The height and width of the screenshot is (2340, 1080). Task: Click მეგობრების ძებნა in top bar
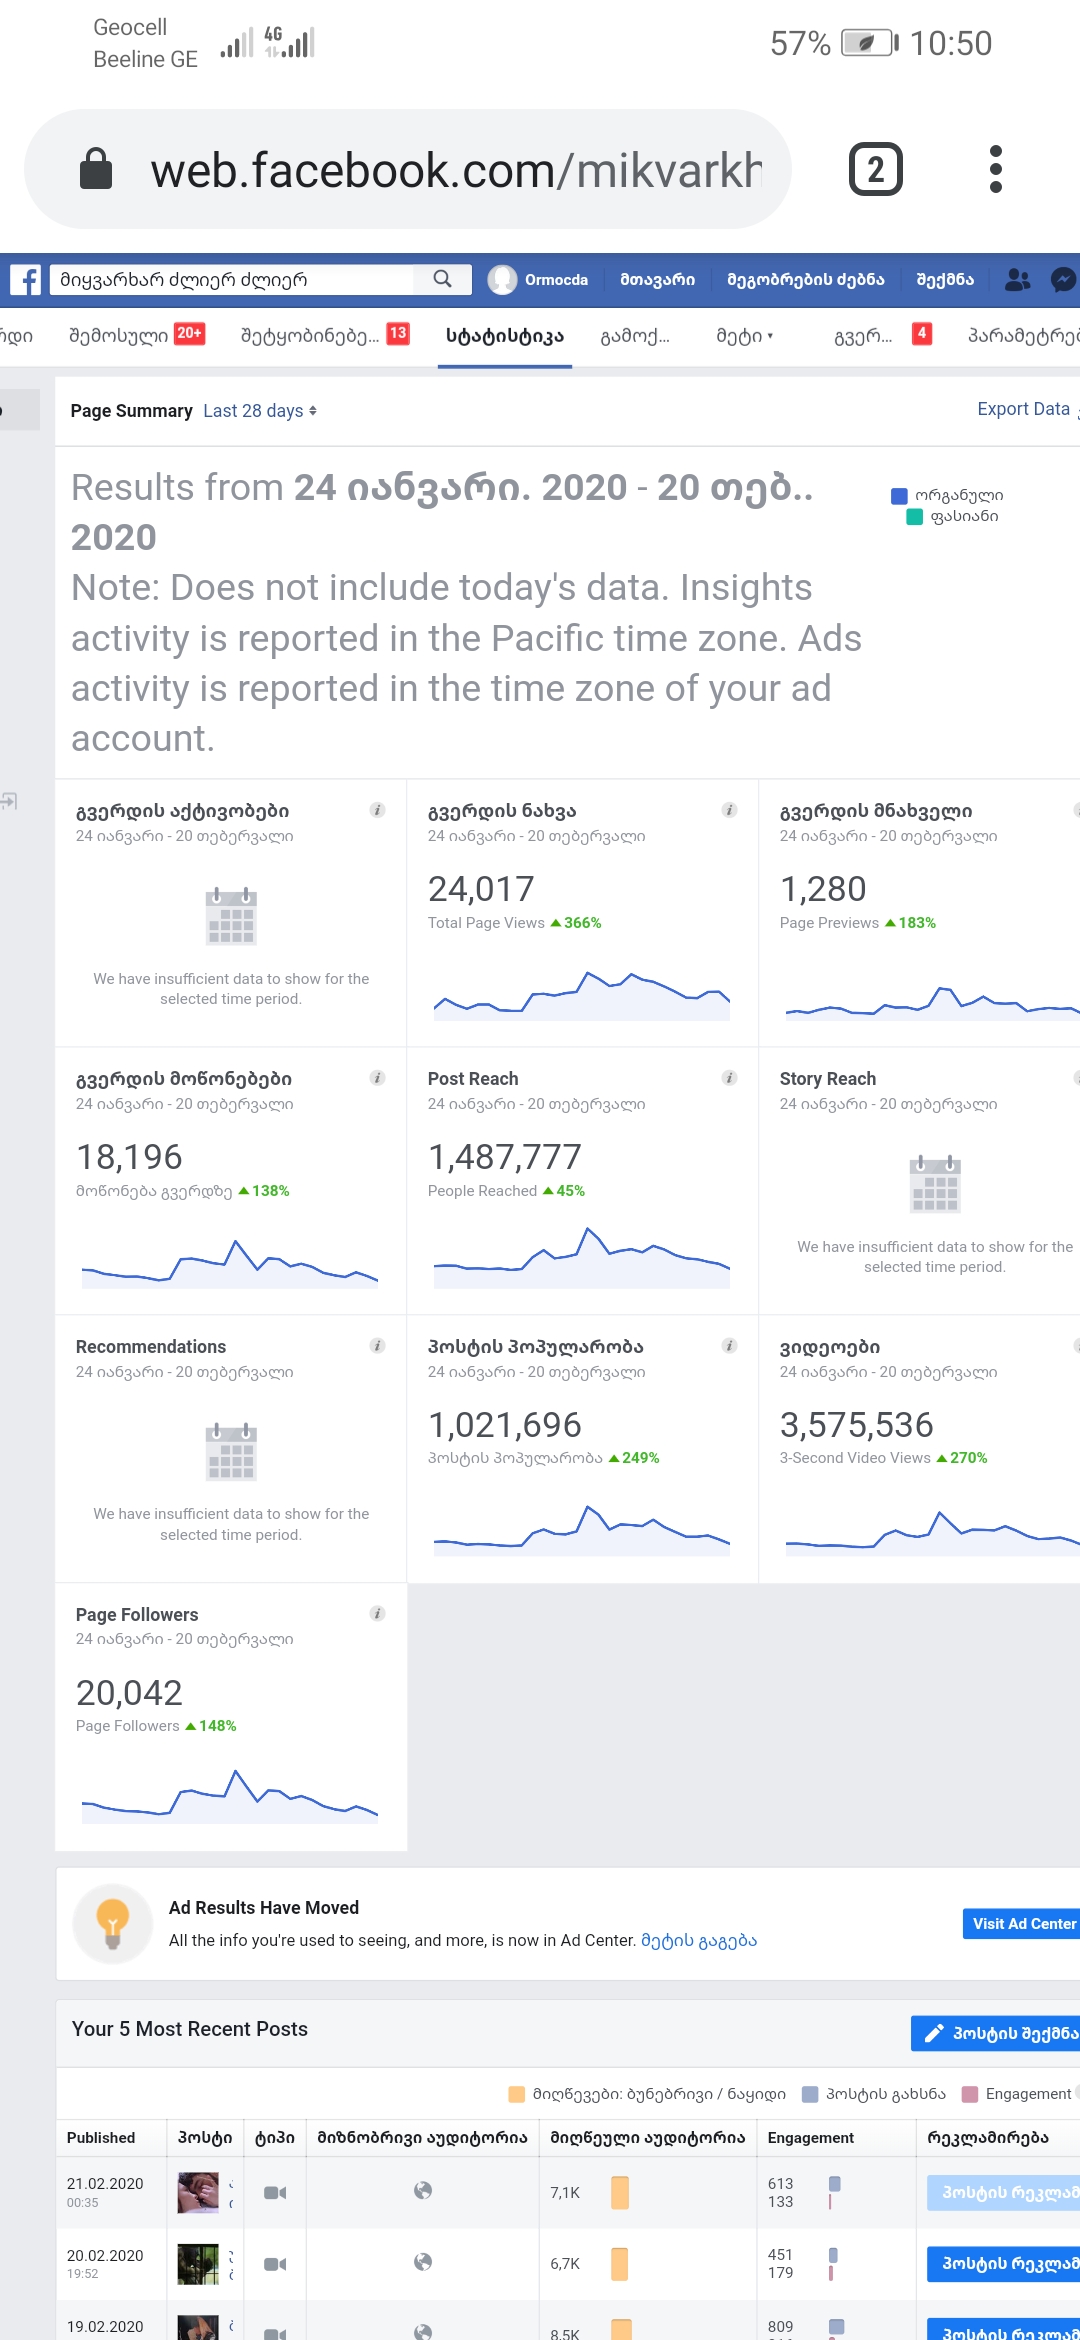[805, 280]
